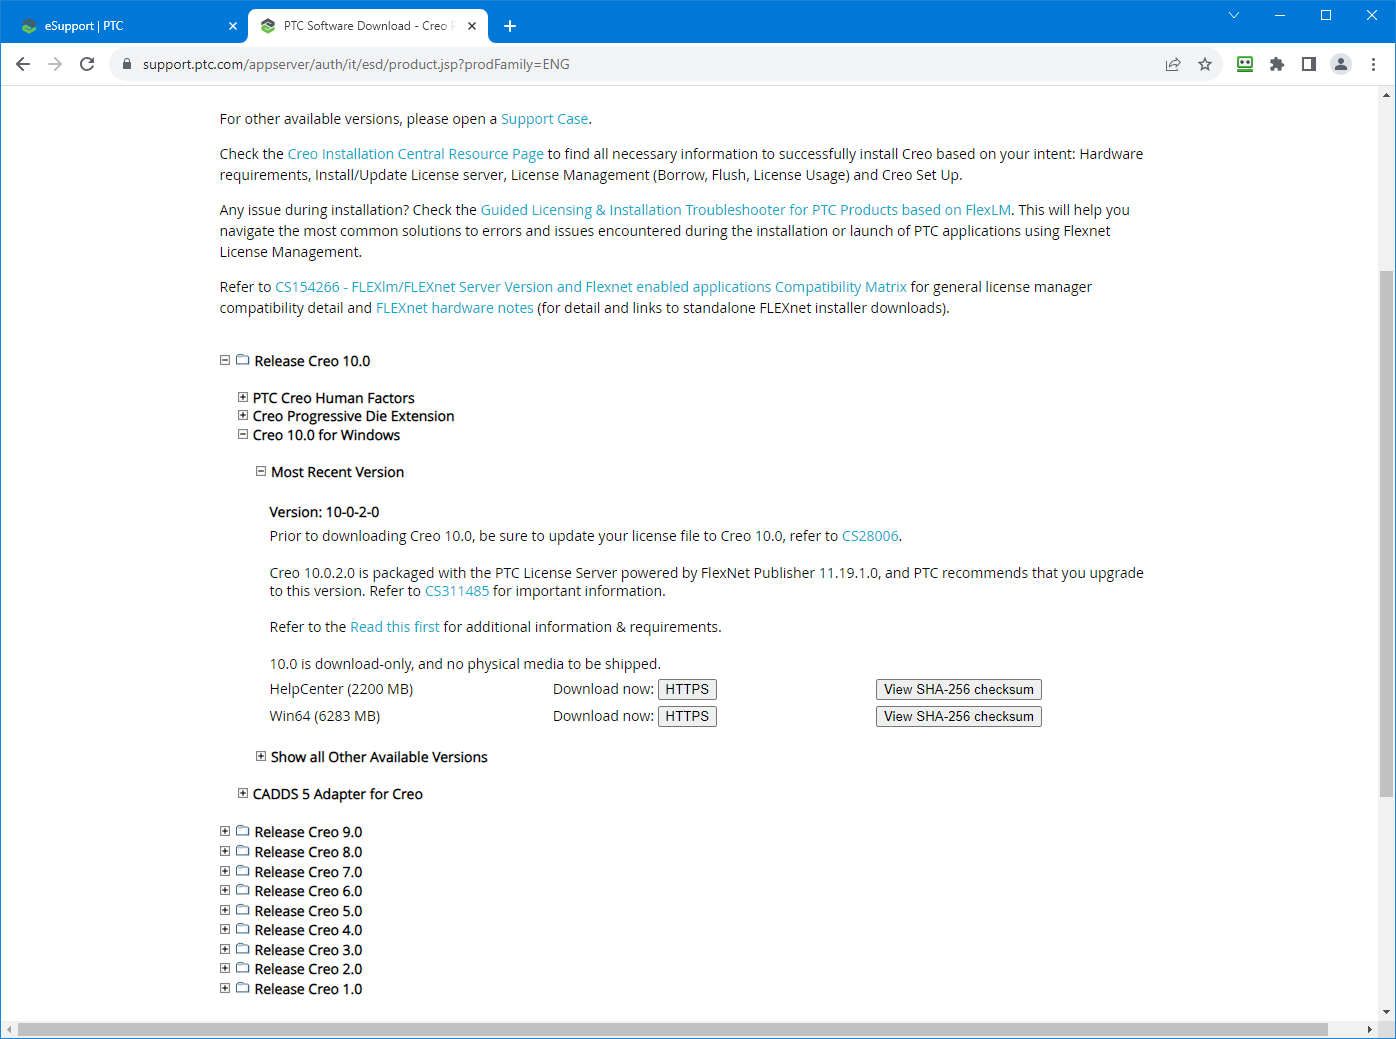Click the share icon near the address bar
1396x1039 pixels.
click(1172, 64)
